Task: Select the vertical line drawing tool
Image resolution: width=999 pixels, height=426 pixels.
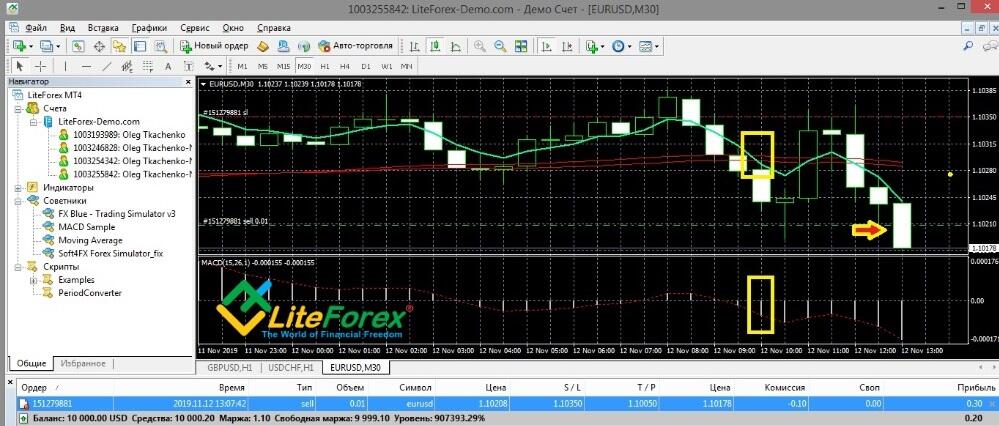Action: [x=65, y=66]
